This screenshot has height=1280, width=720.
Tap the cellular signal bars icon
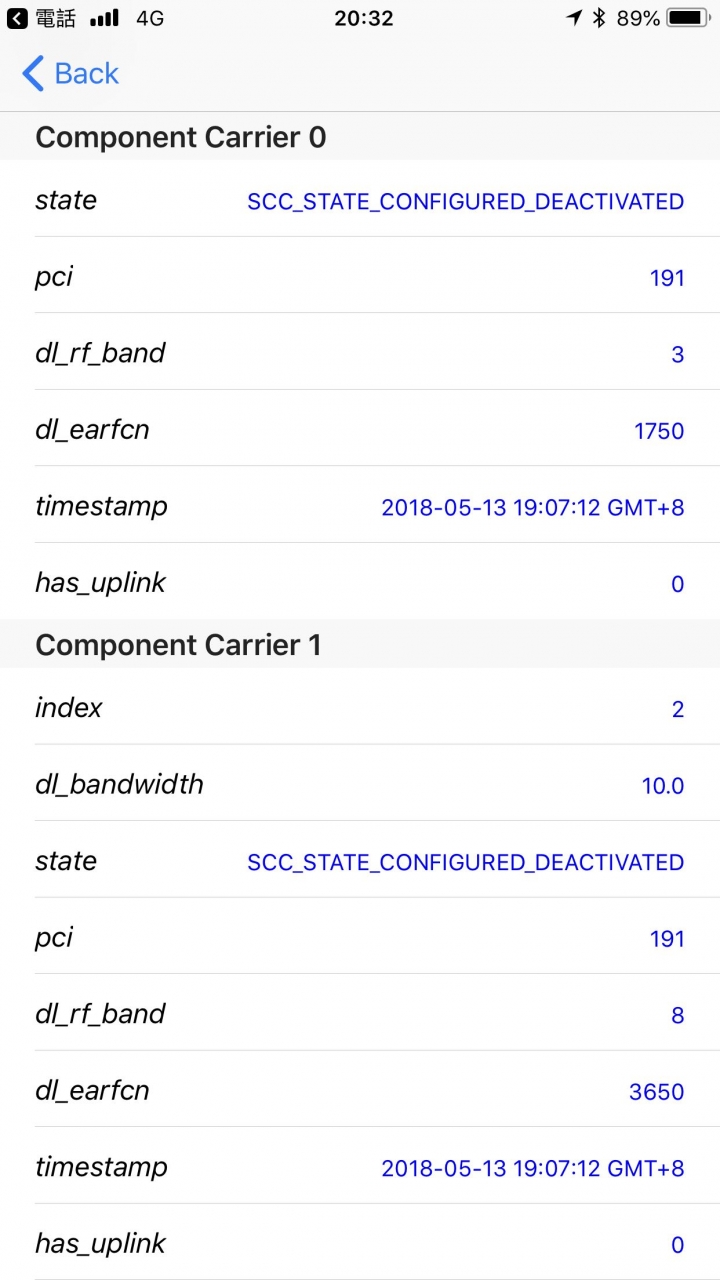click(104, 18)
